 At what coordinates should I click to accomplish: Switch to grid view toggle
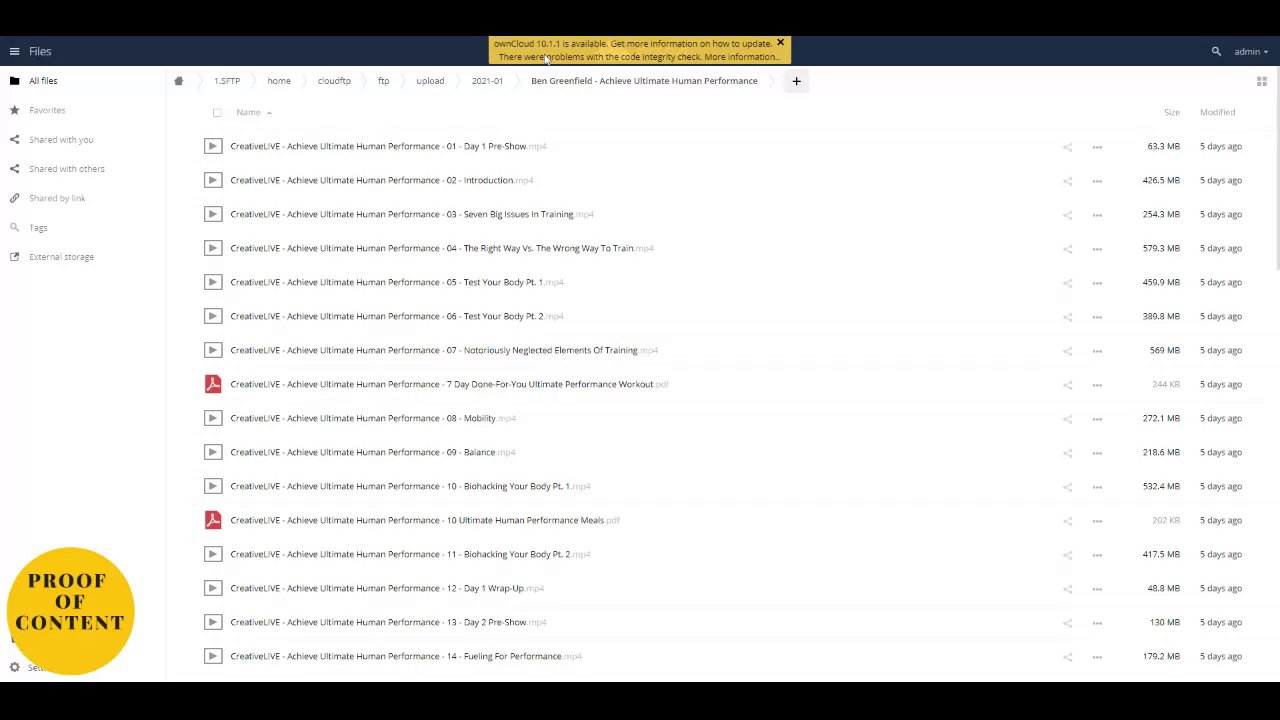coord(1261,81)
